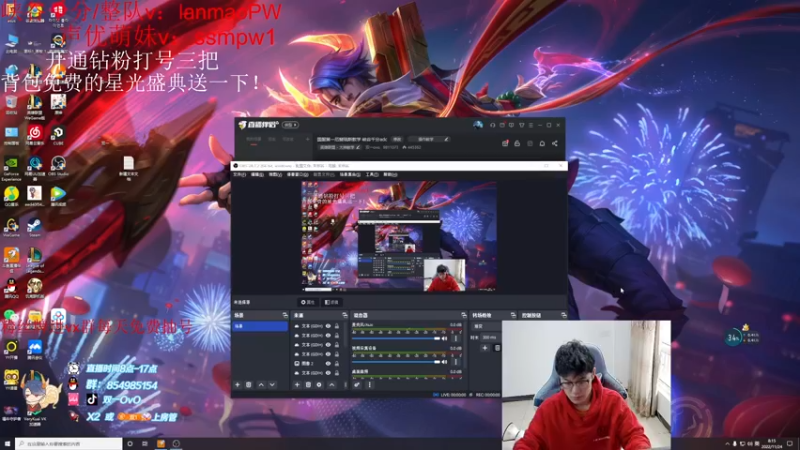Image resolution: width=800 pixels, height=450 pixels.
Task: Select the highlighted scene in Scenes list
Action: point(260,326)
